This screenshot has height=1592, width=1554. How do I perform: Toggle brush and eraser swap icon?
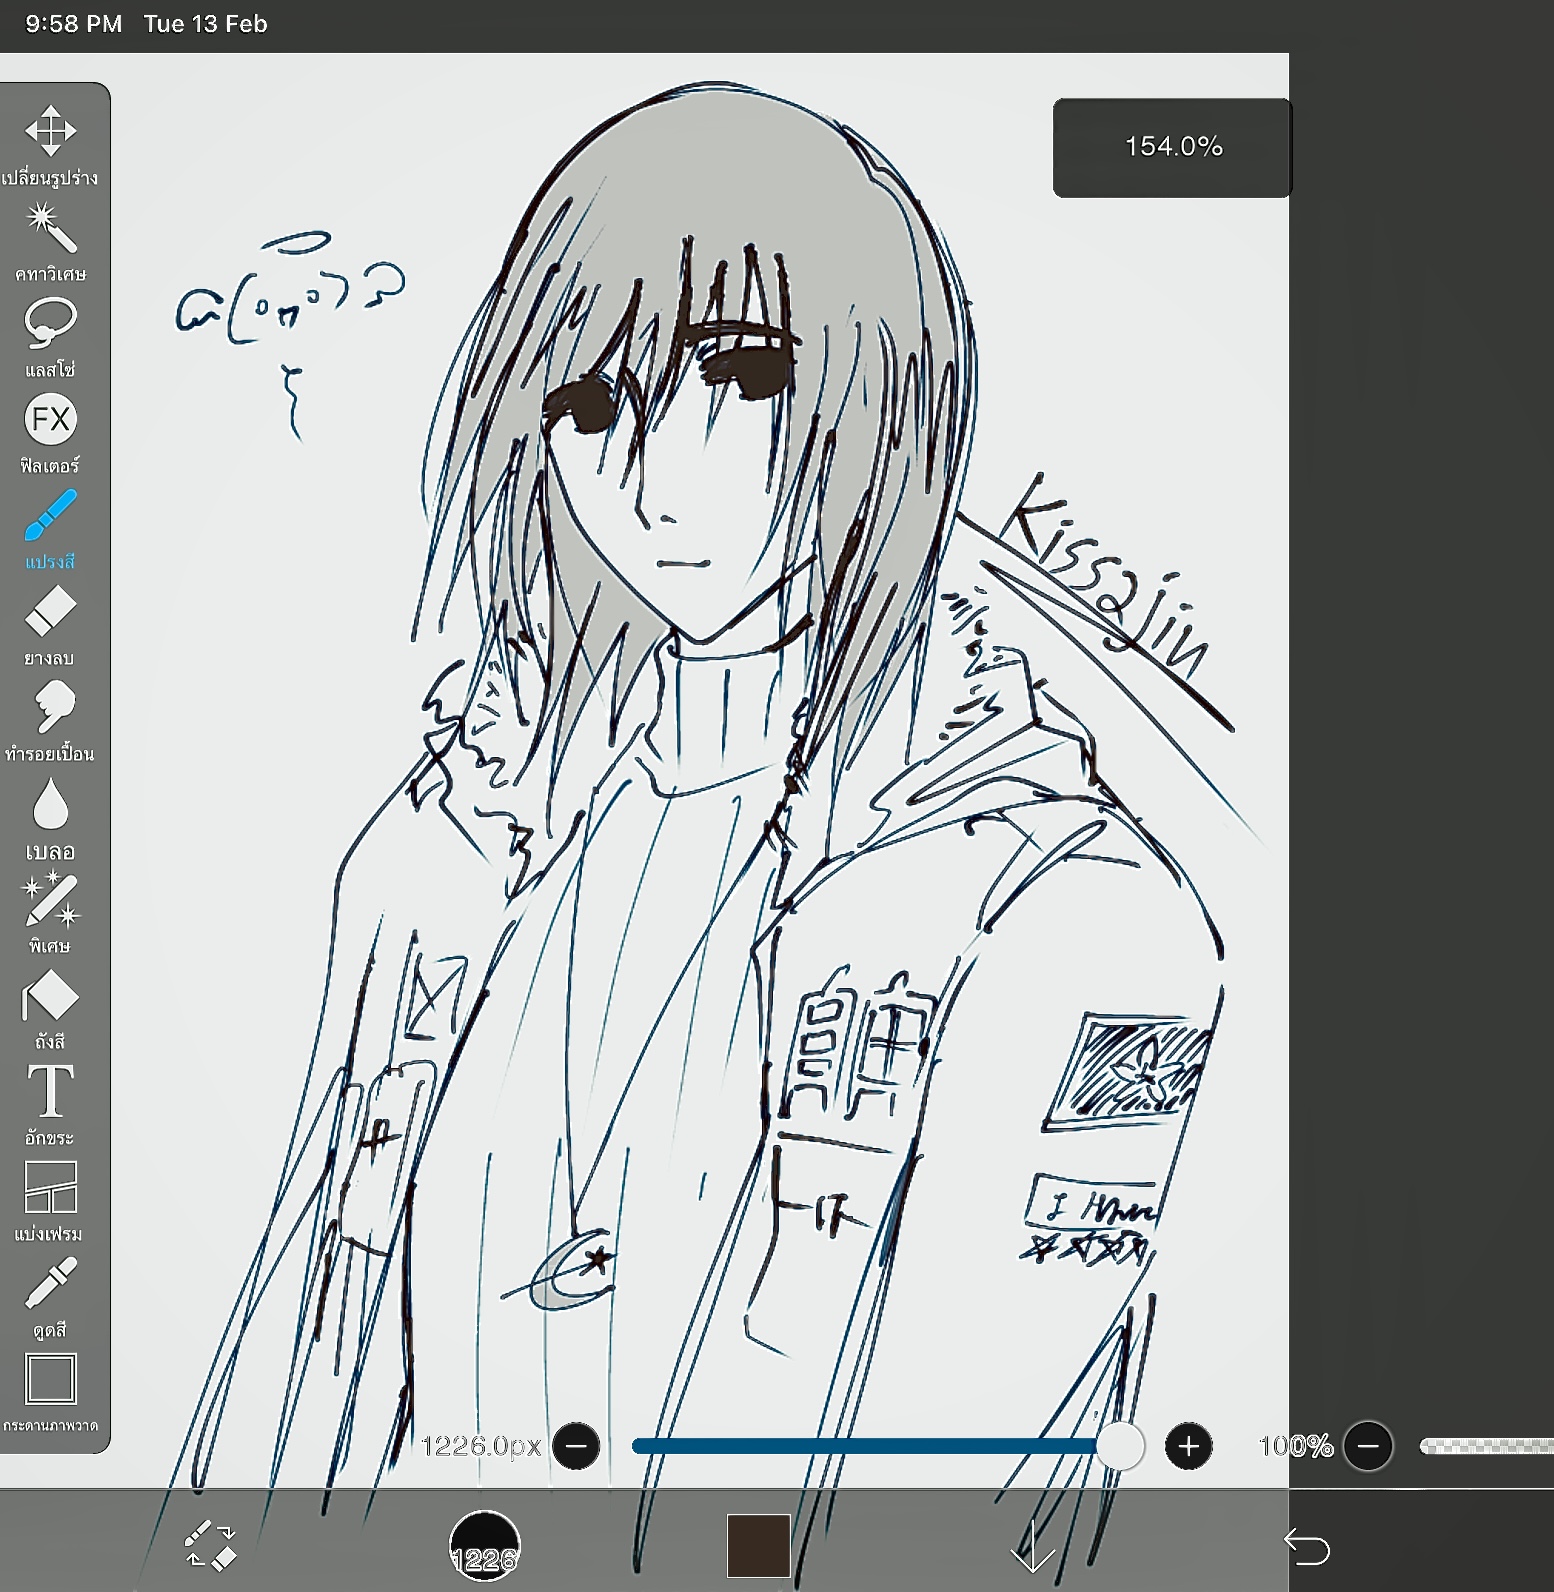coord(211,1544)
